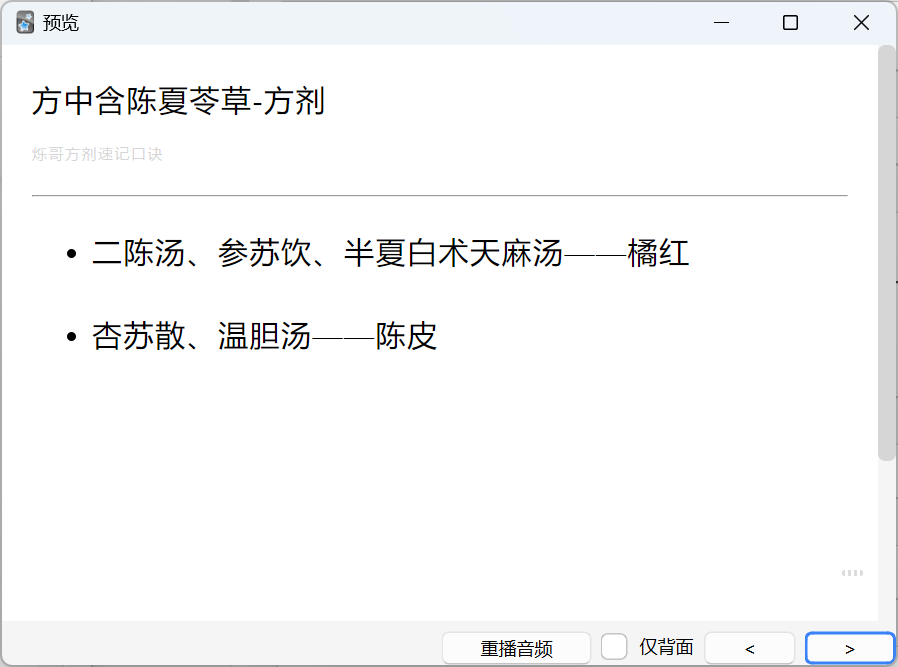
Task: Close the 预览 window
Action: pyautogui.click(x=861, y=23)
